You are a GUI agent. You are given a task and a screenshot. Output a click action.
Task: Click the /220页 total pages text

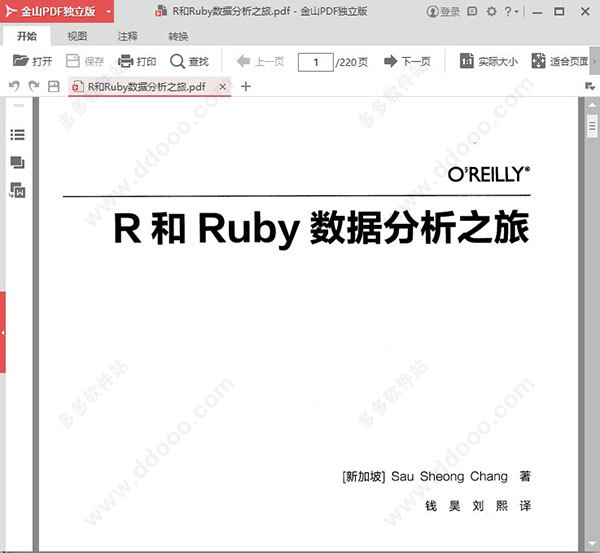(352, 62)
